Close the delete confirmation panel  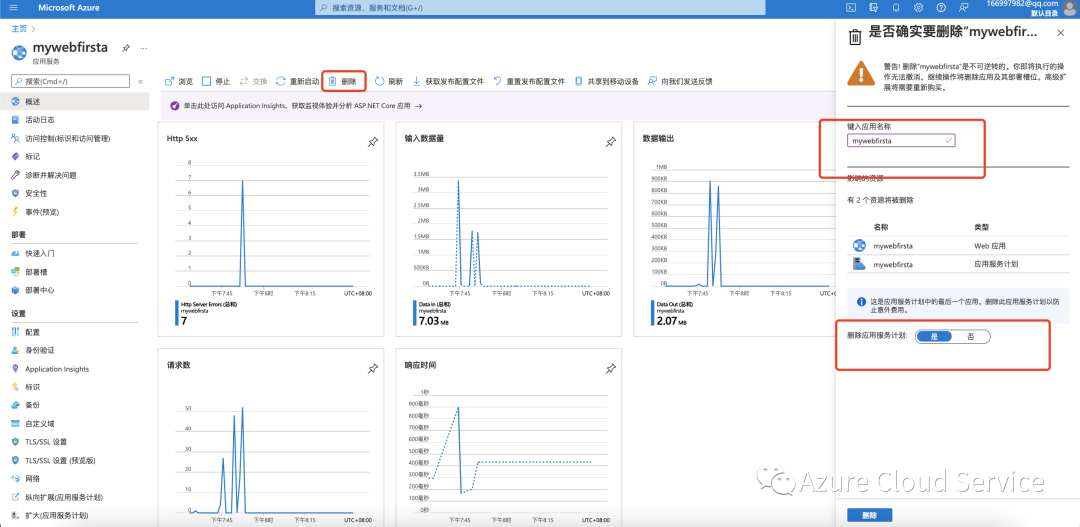1061,33
